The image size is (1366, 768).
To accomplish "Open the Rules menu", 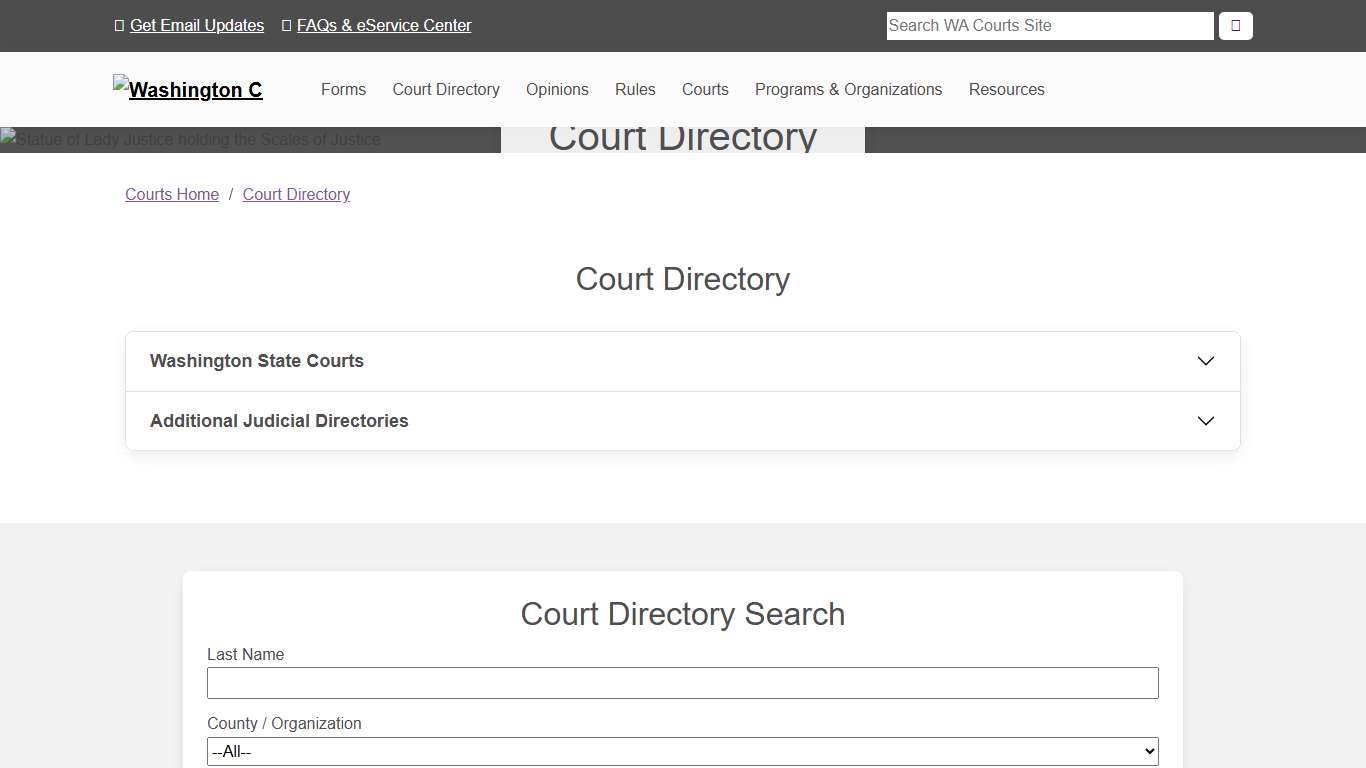I will click(x=635, y=89).
